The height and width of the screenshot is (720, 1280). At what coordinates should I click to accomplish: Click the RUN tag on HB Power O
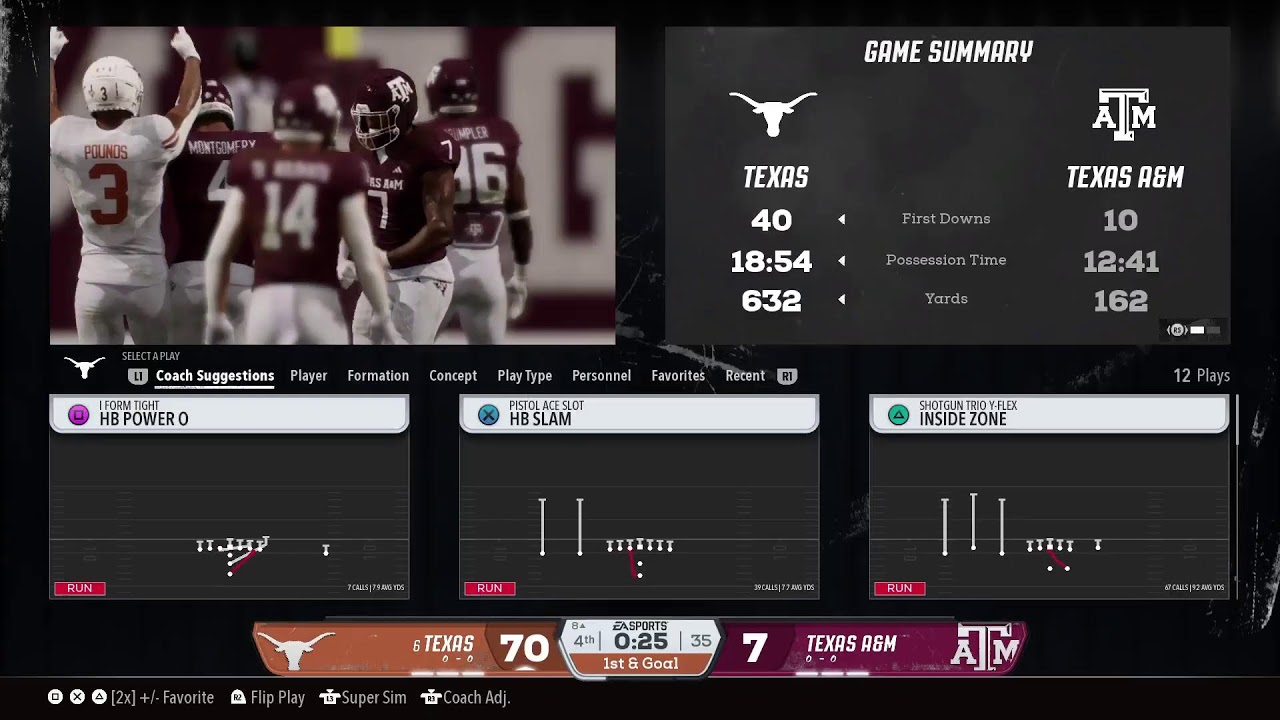pos(80,588)
